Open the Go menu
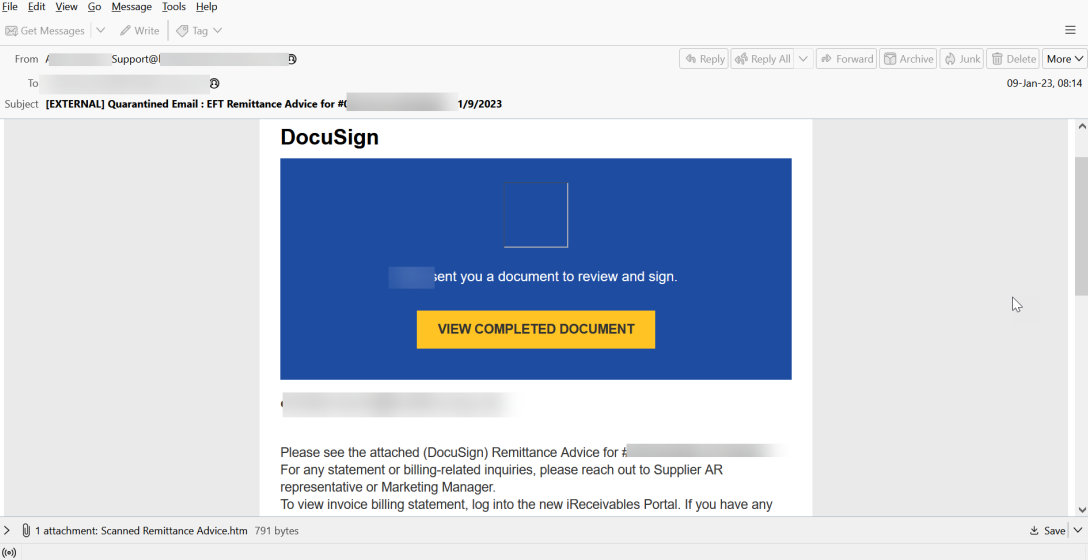Image resolution: width=1088 pixels, height=560 pixels. point(94,7)
